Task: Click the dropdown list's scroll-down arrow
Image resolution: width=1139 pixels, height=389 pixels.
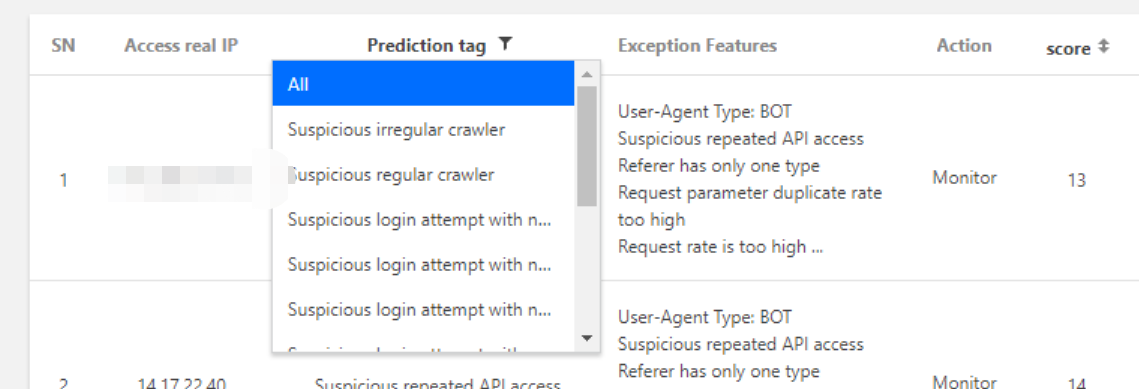Action: coord(587,337)
